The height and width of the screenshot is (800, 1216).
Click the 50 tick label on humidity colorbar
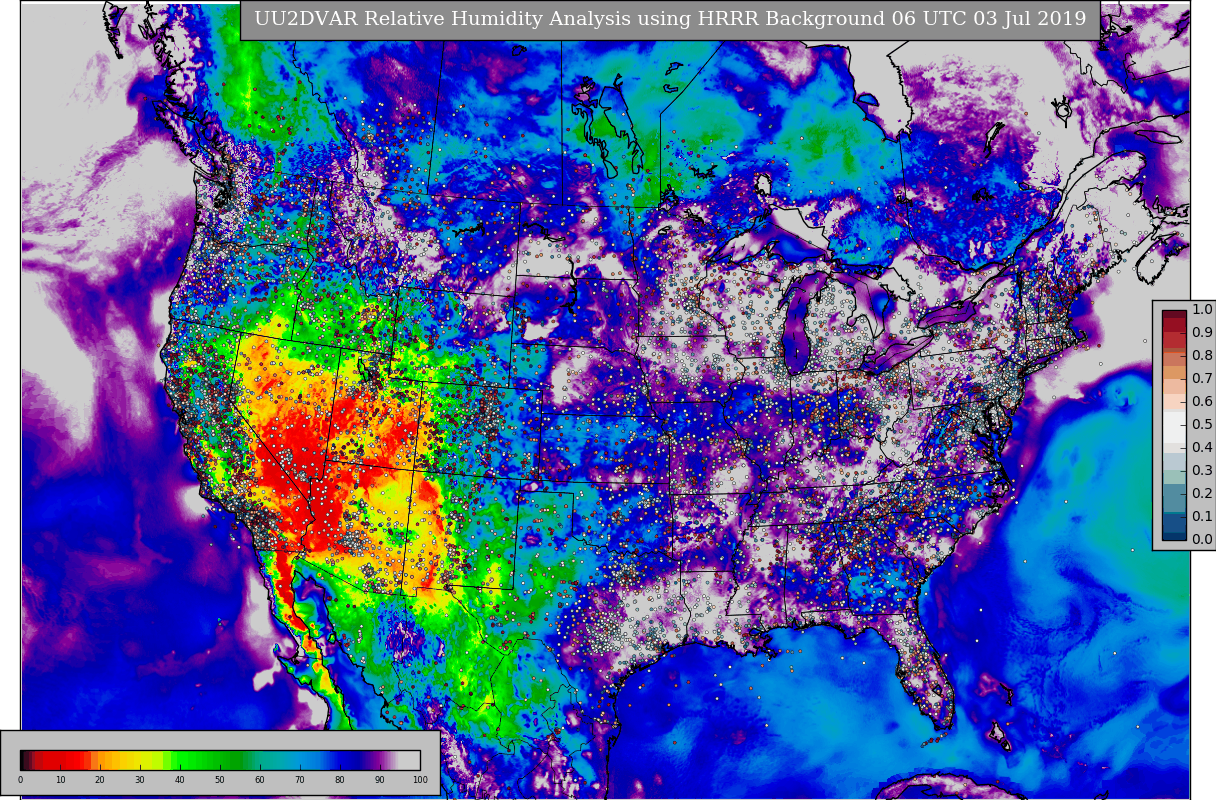(x=220, y=780)
